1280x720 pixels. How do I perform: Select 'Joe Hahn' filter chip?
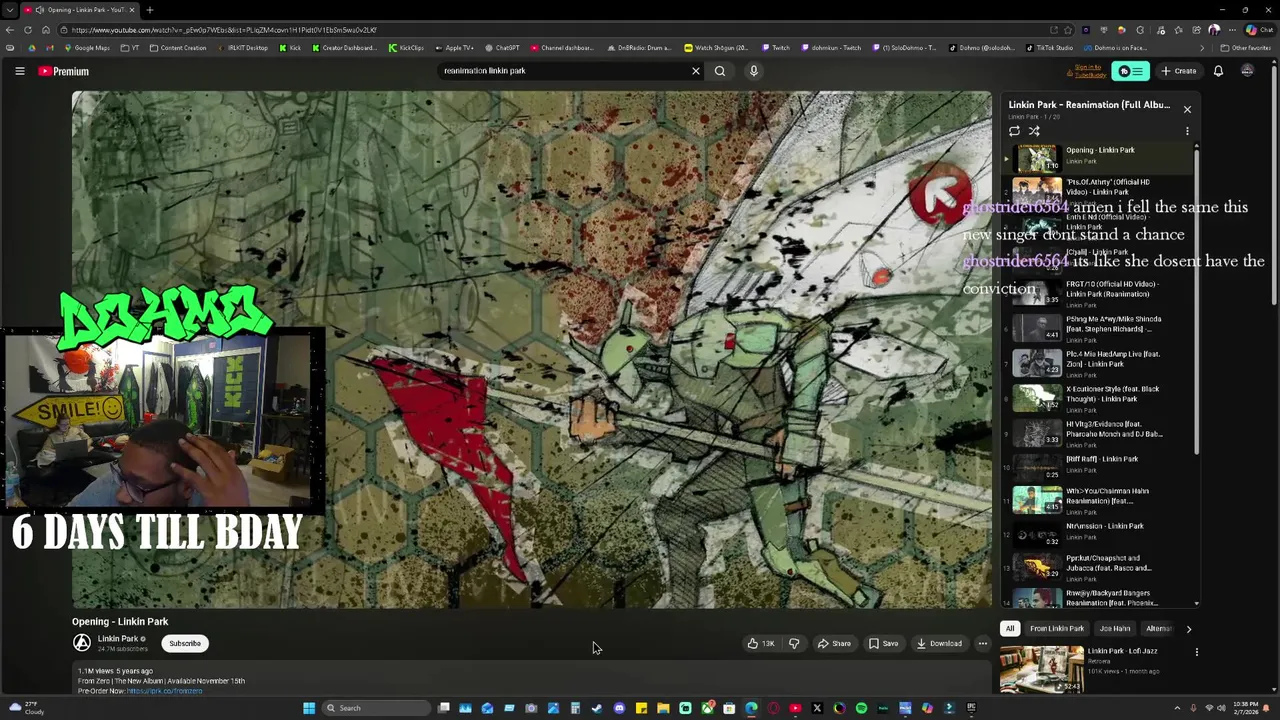1115,628
